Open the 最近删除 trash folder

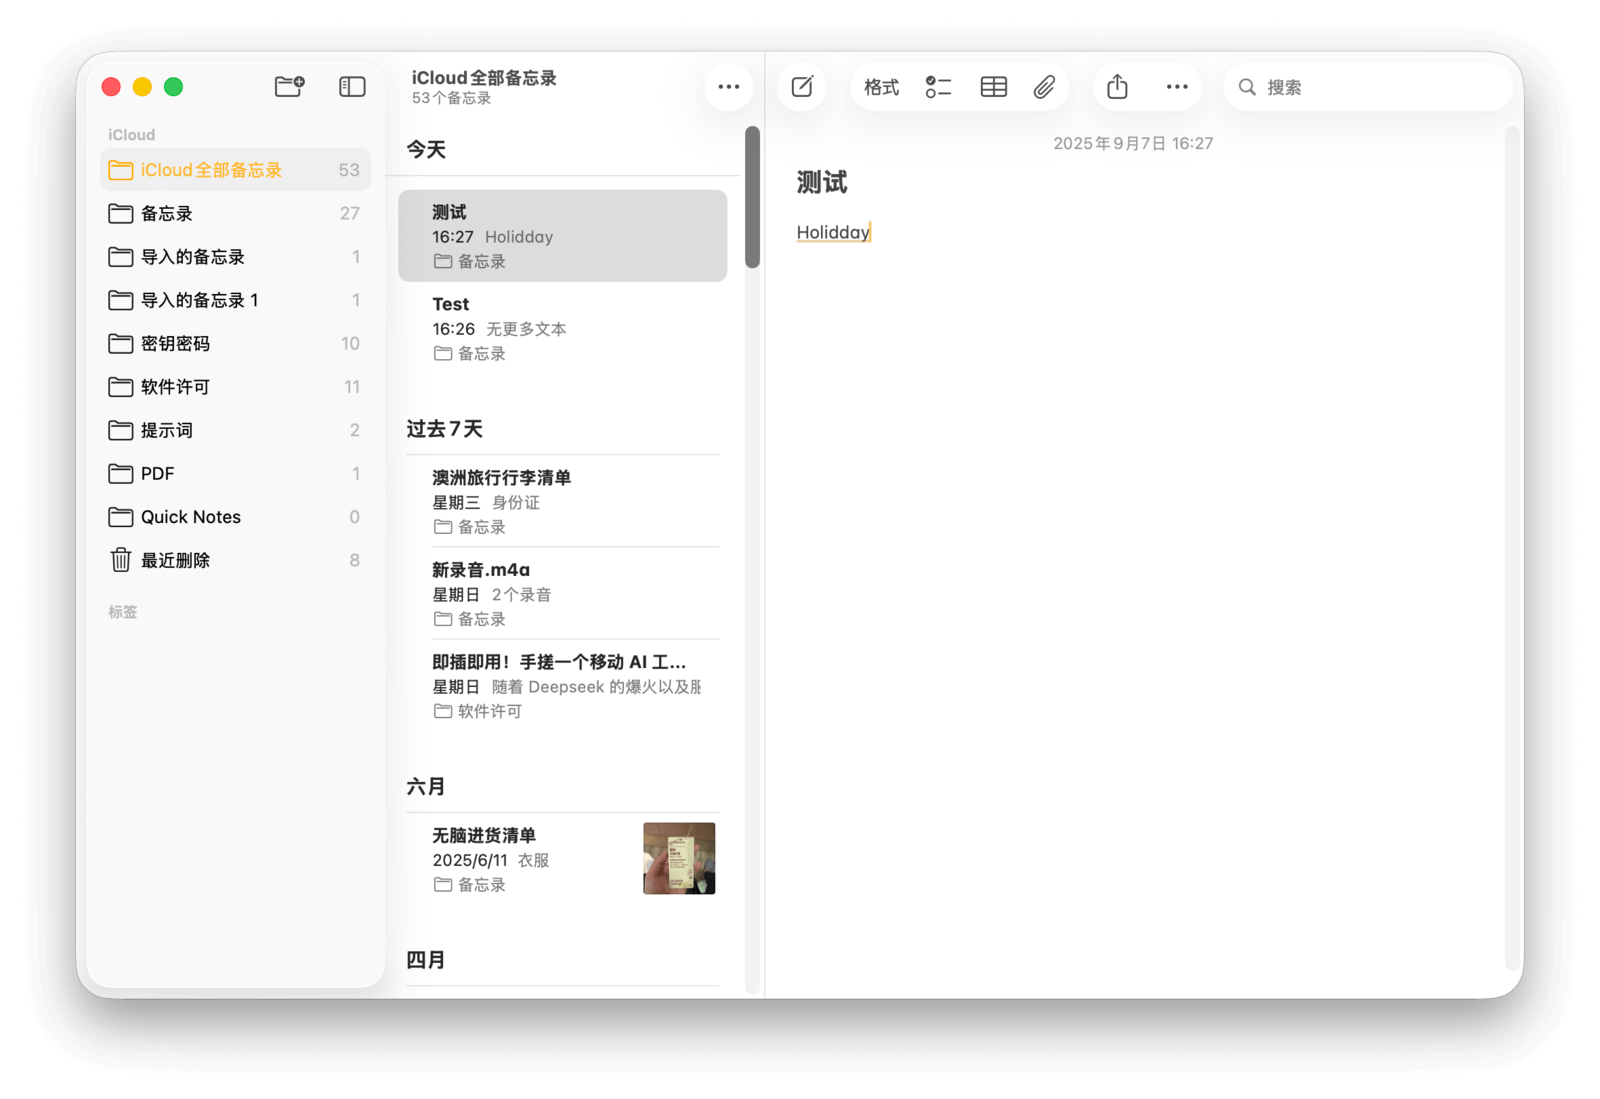pos(175,560)
